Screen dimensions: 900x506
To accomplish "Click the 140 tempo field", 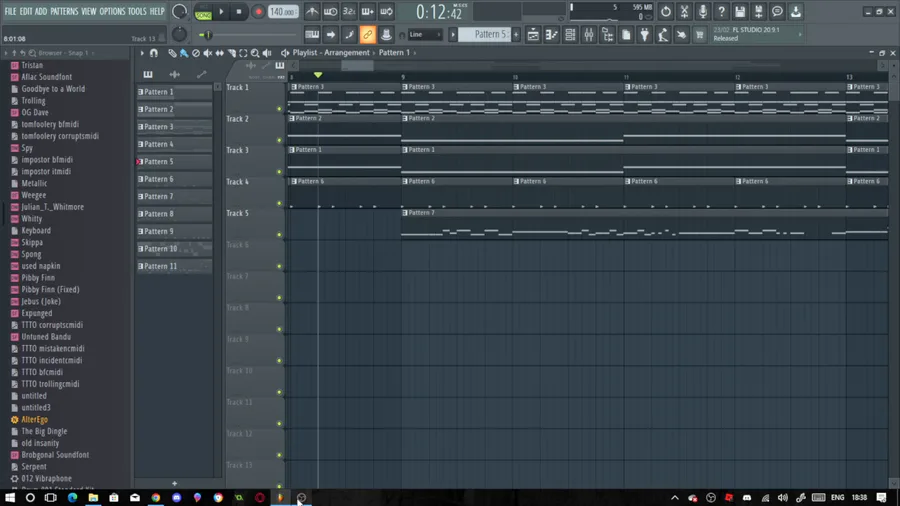I will click(x=283, y=11).
